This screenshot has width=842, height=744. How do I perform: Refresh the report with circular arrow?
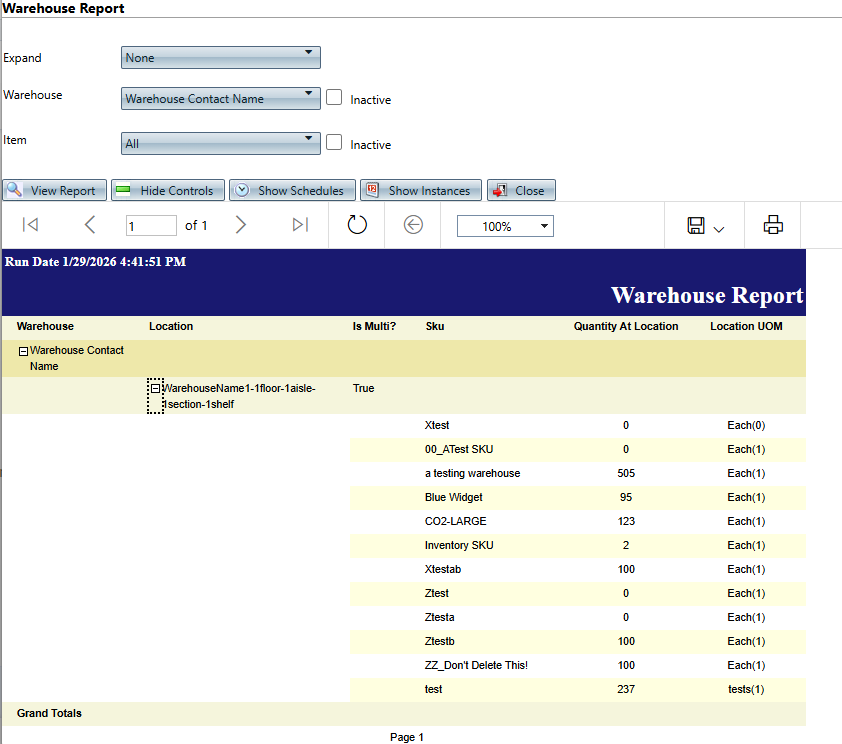click(x=357, y=225)
